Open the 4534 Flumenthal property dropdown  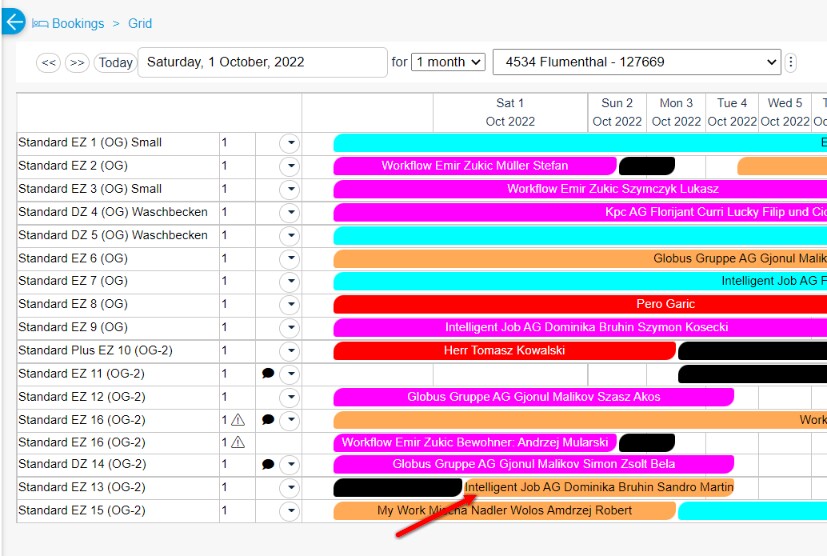pyautogui.click(x=637, y=62)
